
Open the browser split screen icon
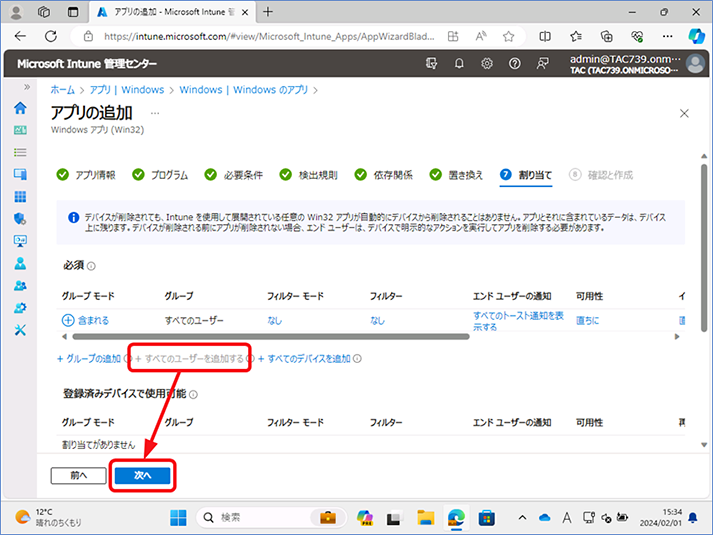tap(545, 36)
